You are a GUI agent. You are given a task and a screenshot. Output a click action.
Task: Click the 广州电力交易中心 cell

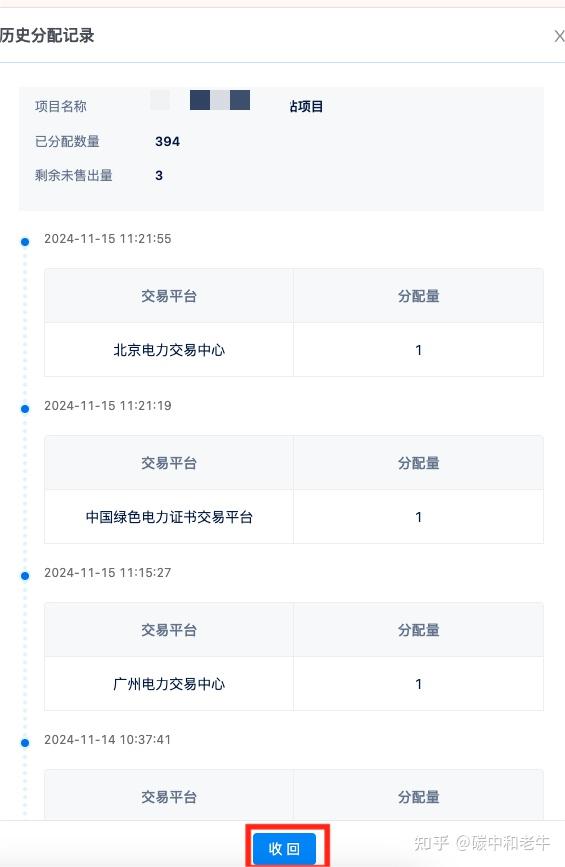click(169, 684)
